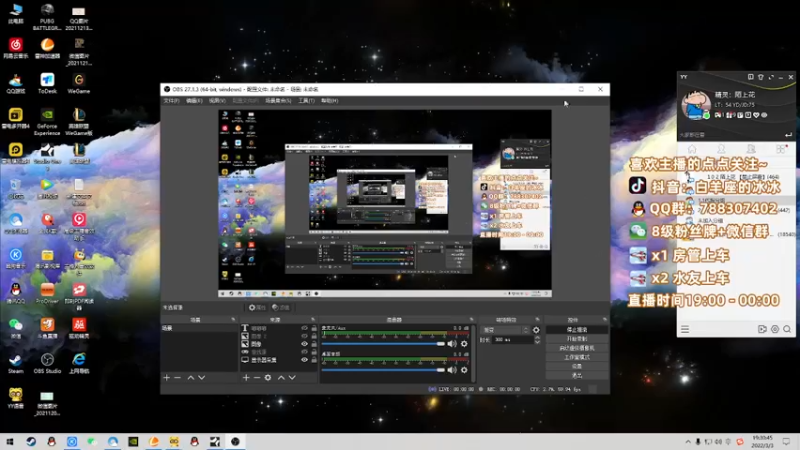Add a new source with the plus icon

point(246,378)
